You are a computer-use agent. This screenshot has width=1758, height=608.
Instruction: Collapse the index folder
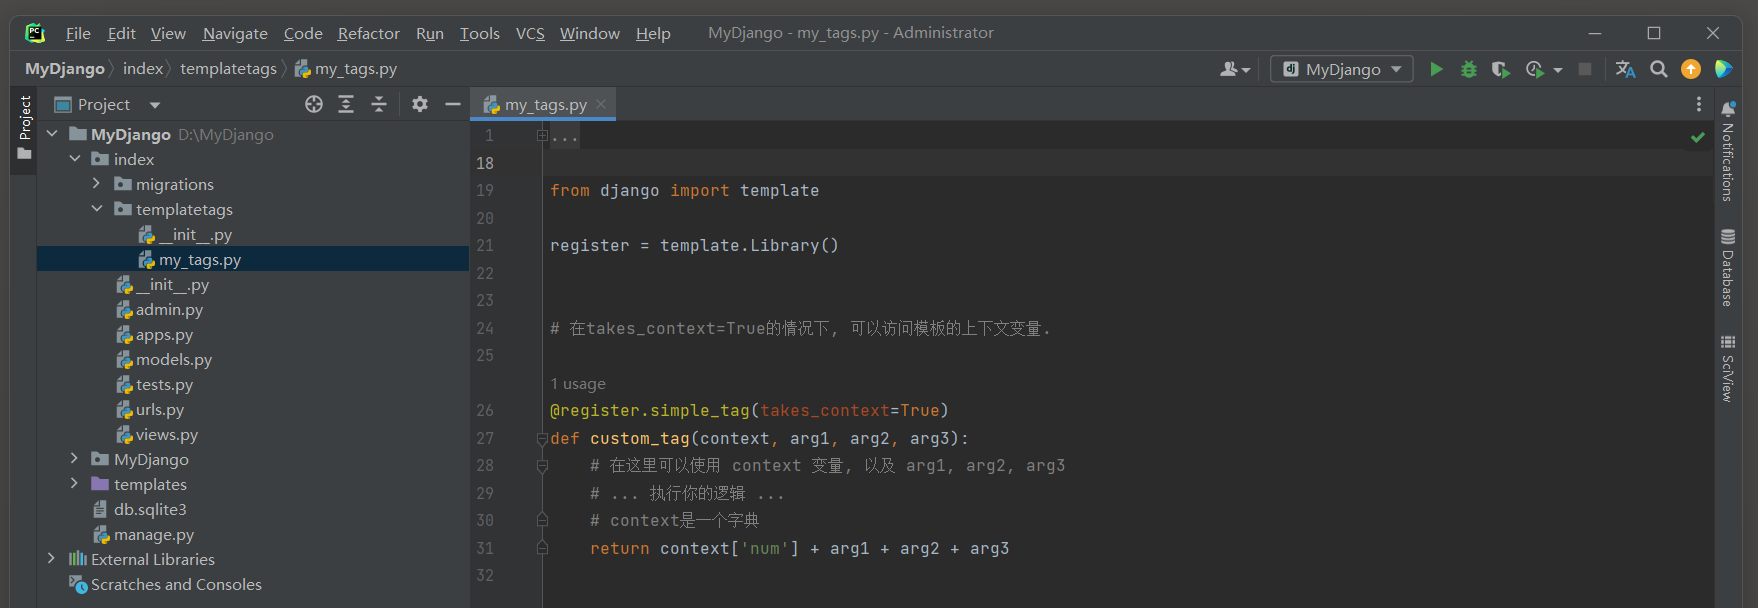[75, 158]
